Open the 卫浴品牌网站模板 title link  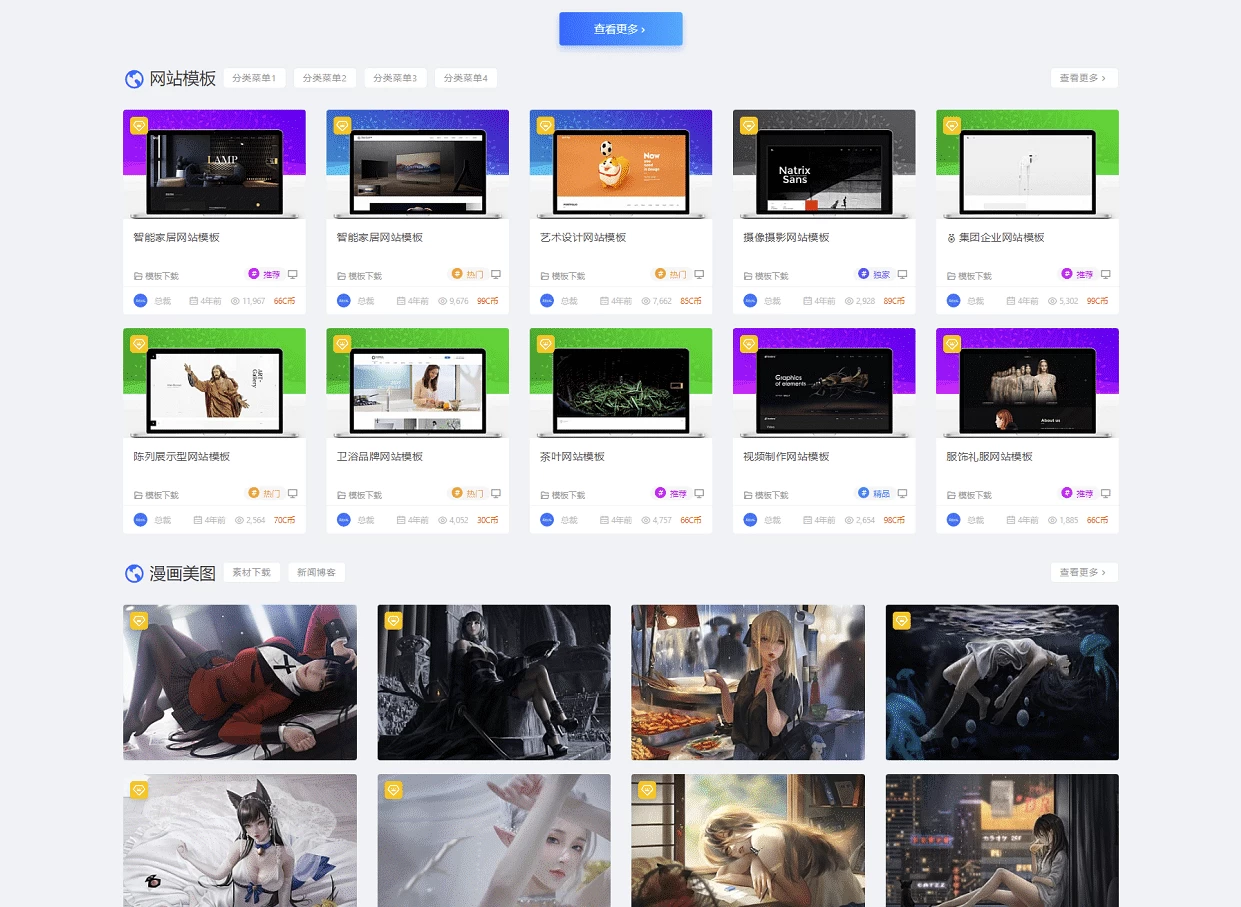coord(380,456)
